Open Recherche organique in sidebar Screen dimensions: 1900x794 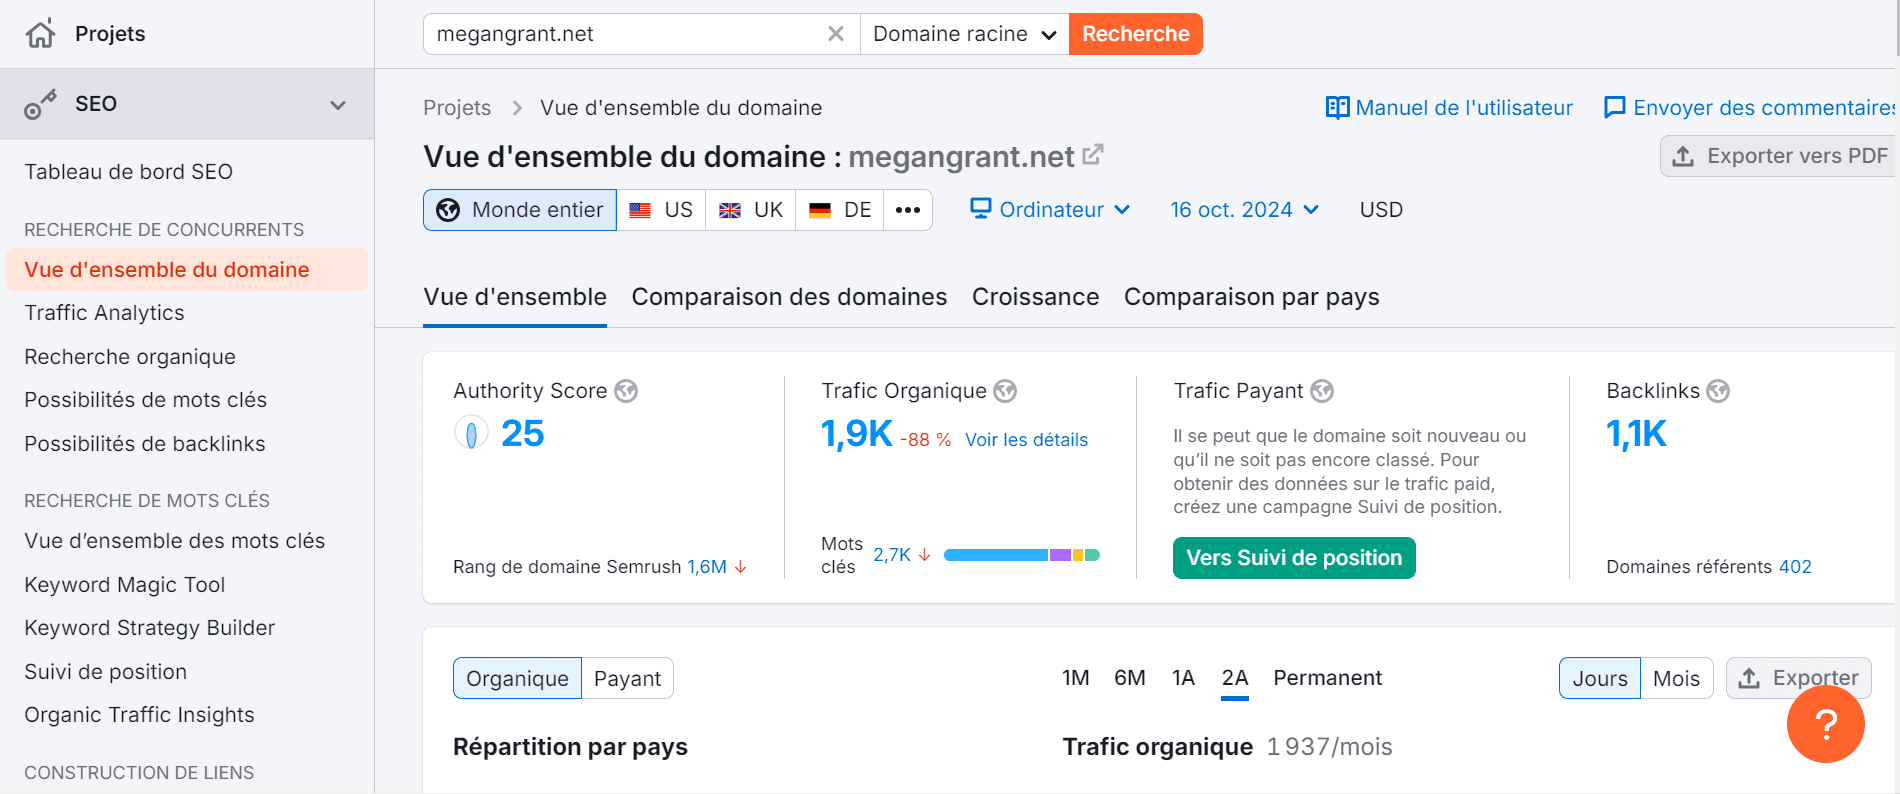pyautogui.click(x=130, y=357)
